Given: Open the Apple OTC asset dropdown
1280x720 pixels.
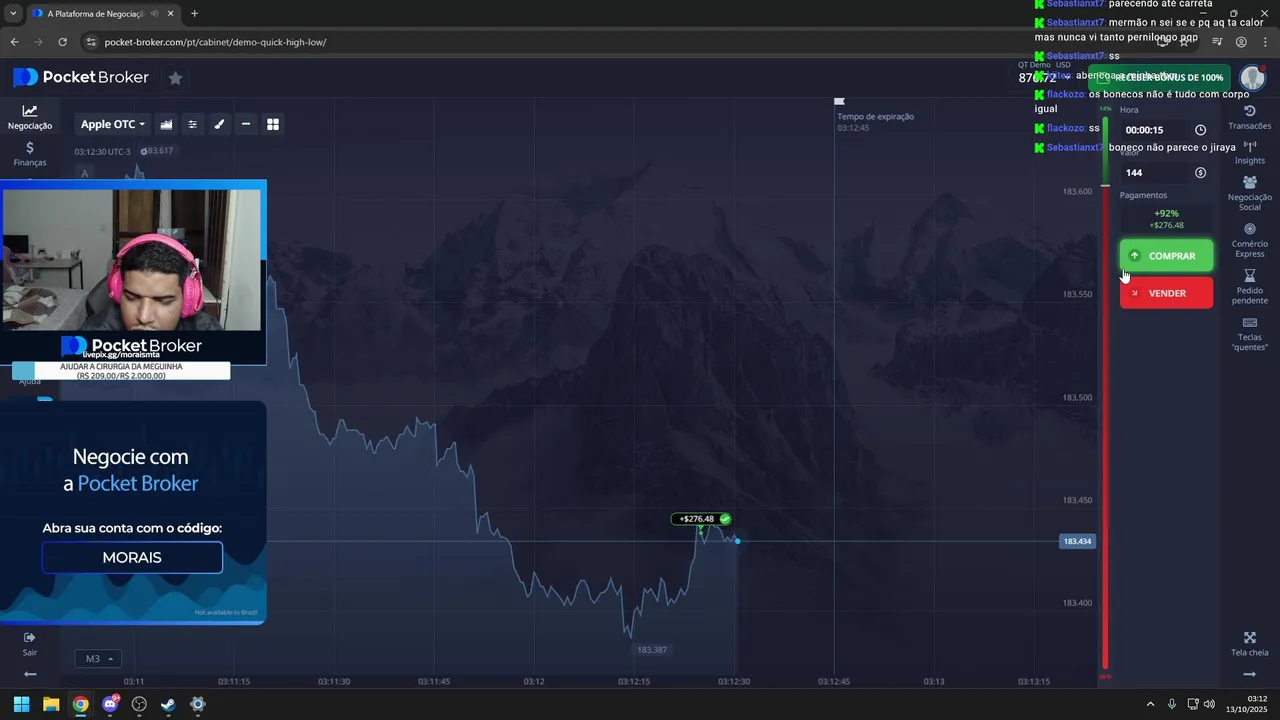Looking at the screenshot, I should [112, 124].
